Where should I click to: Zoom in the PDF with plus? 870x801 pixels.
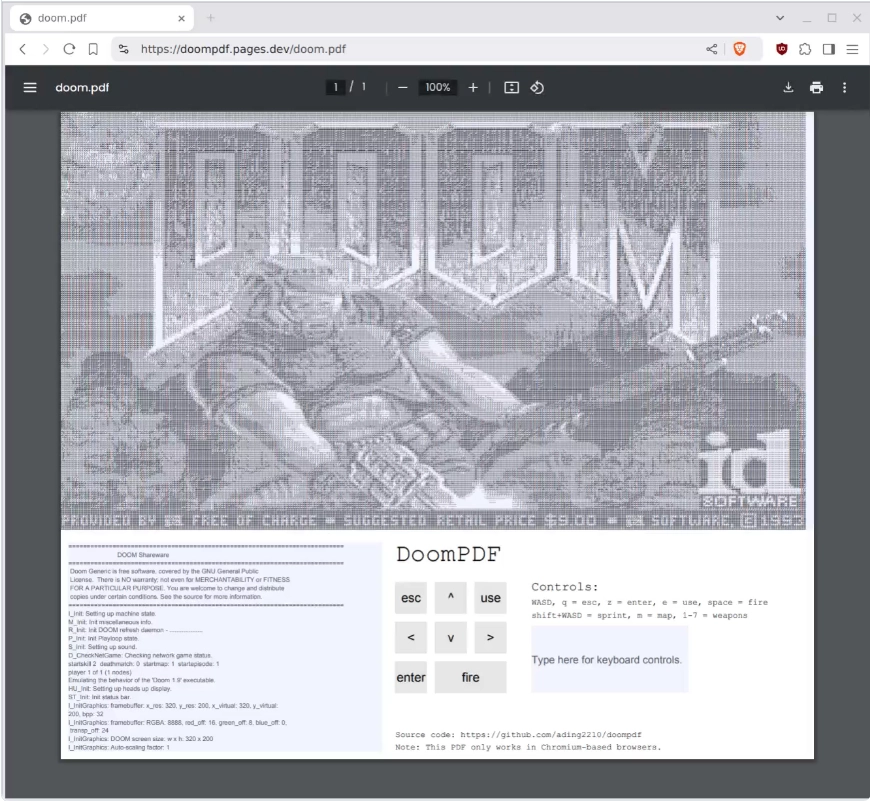click(473, 88)
